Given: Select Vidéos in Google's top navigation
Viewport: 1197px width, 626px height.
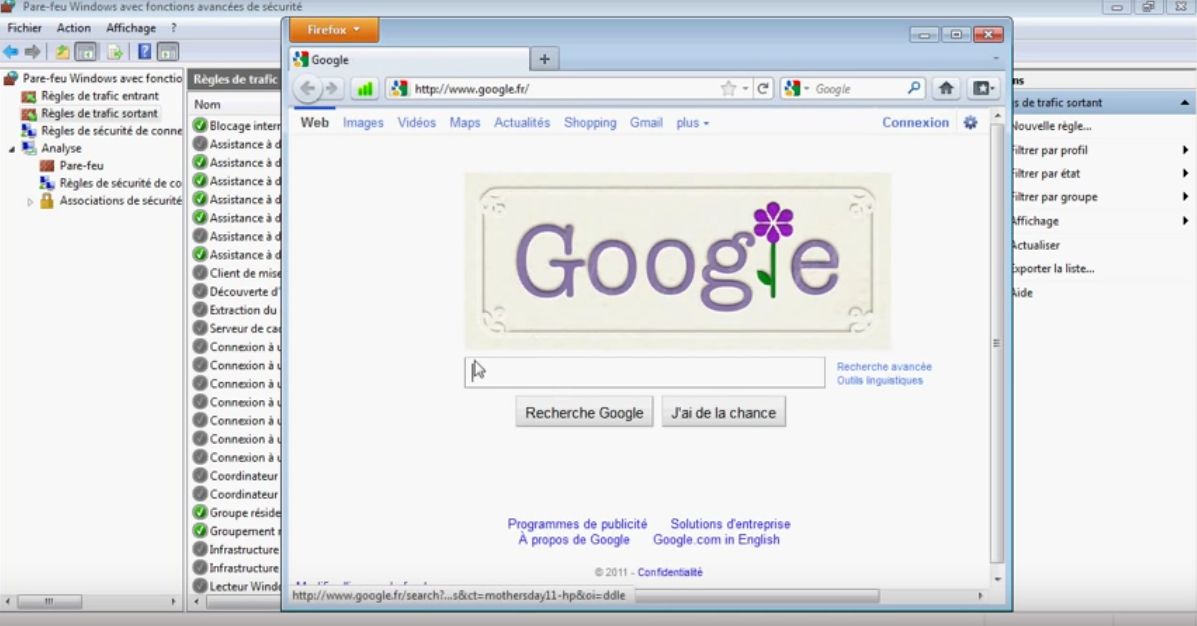Looking at the screenshot, I should tap(416, 122).
